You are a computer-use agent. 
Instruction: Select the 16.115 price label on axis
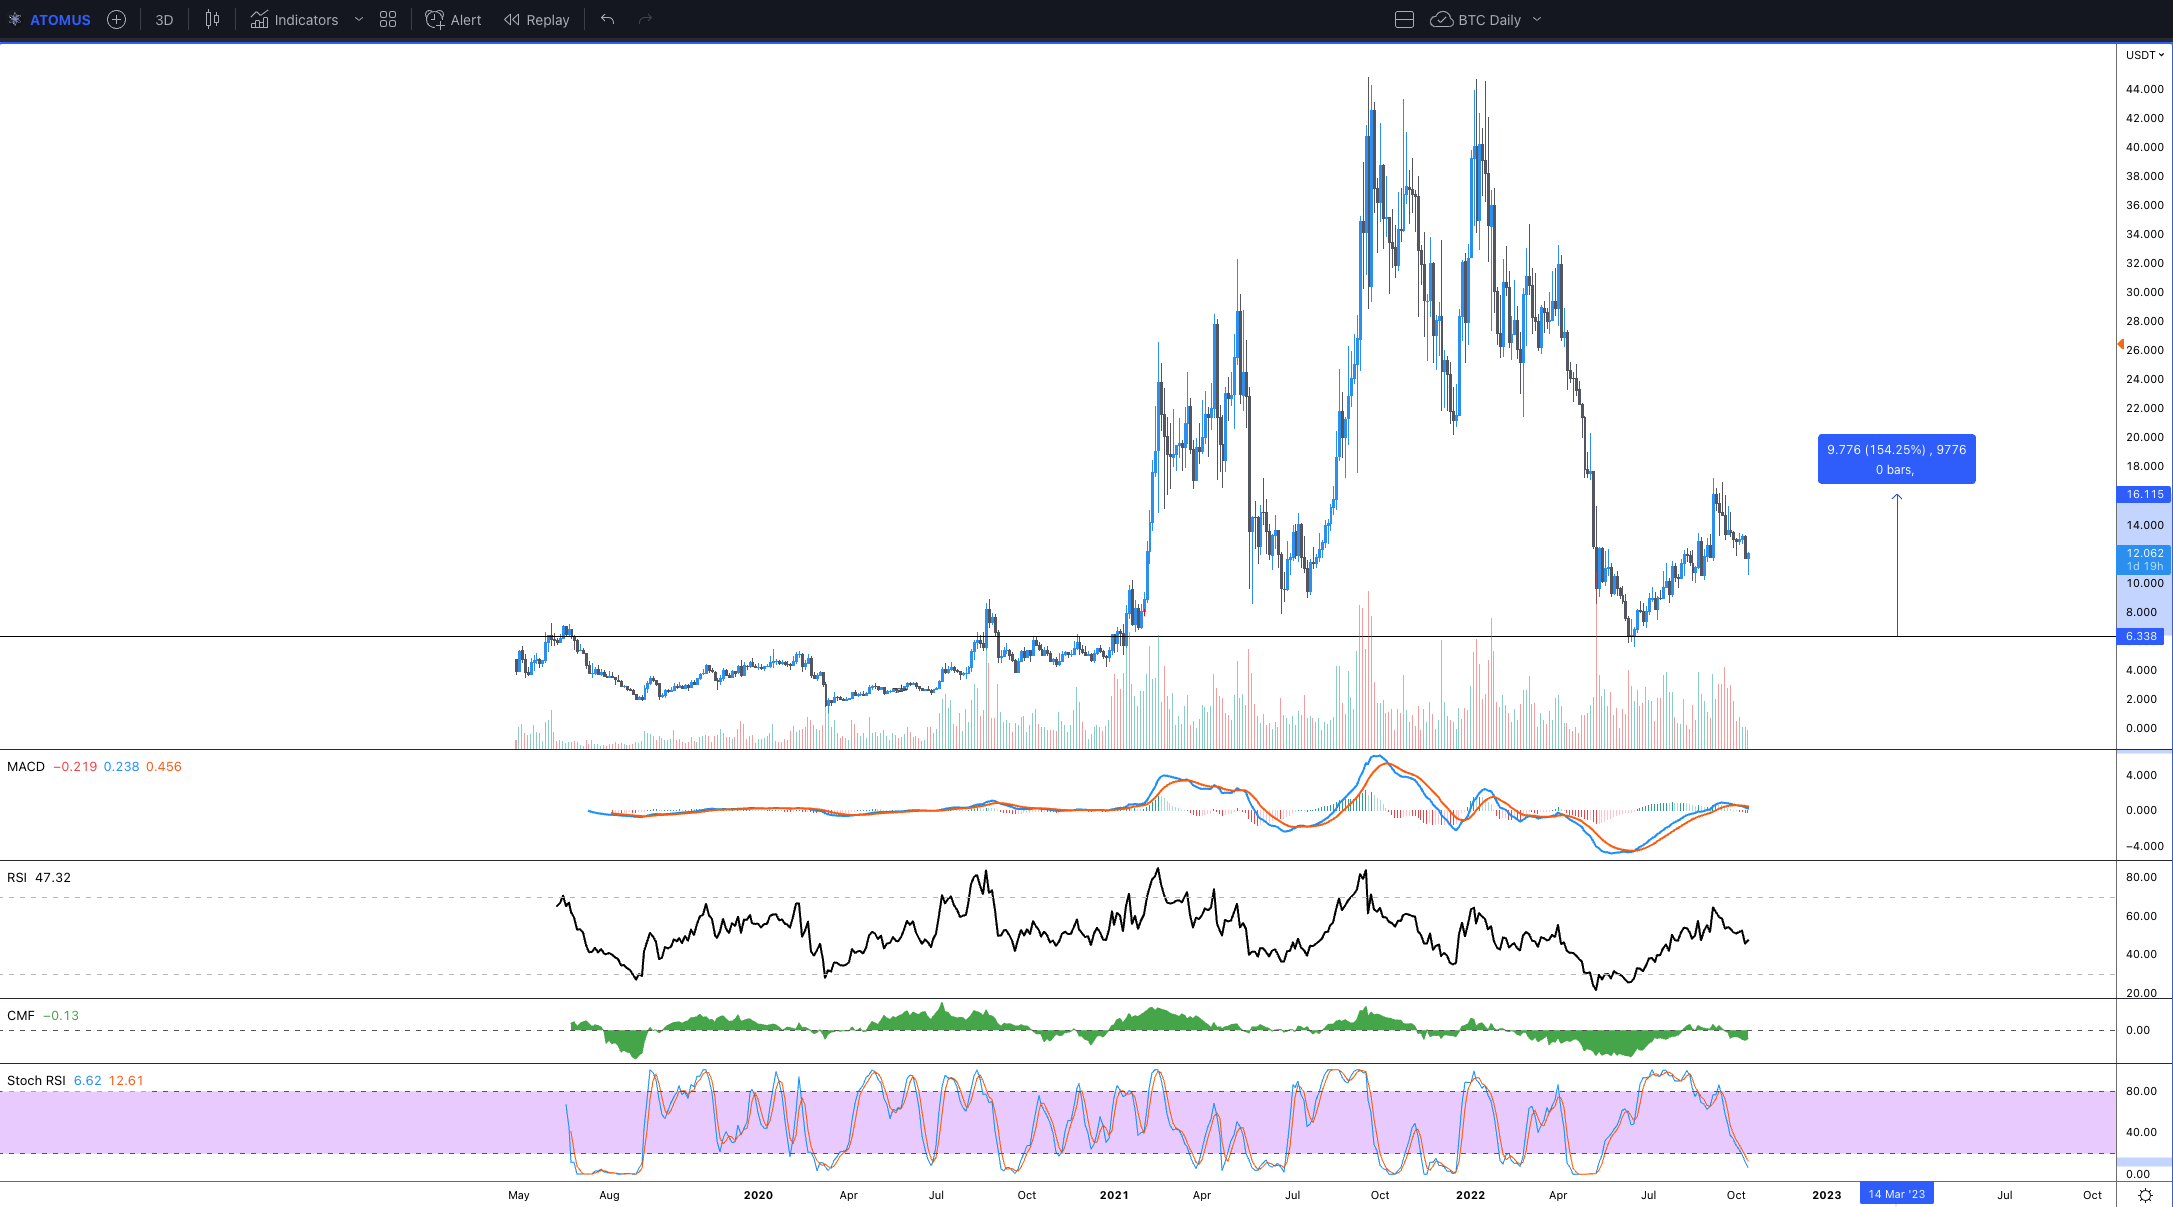pyautogui.click(x=2144, y=494)
